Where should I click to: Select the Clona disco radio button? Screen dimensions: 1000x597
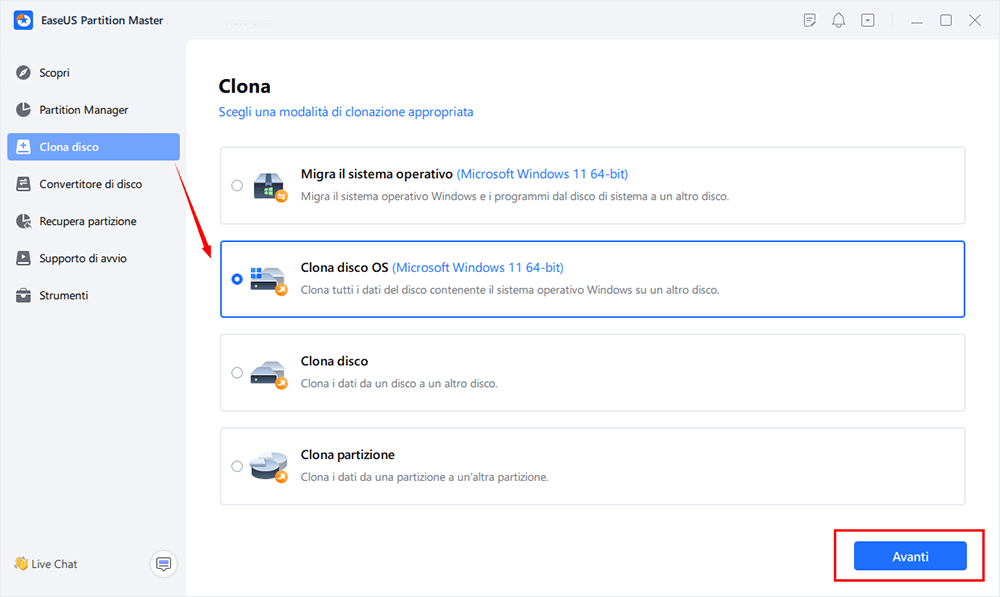[237, 372]
